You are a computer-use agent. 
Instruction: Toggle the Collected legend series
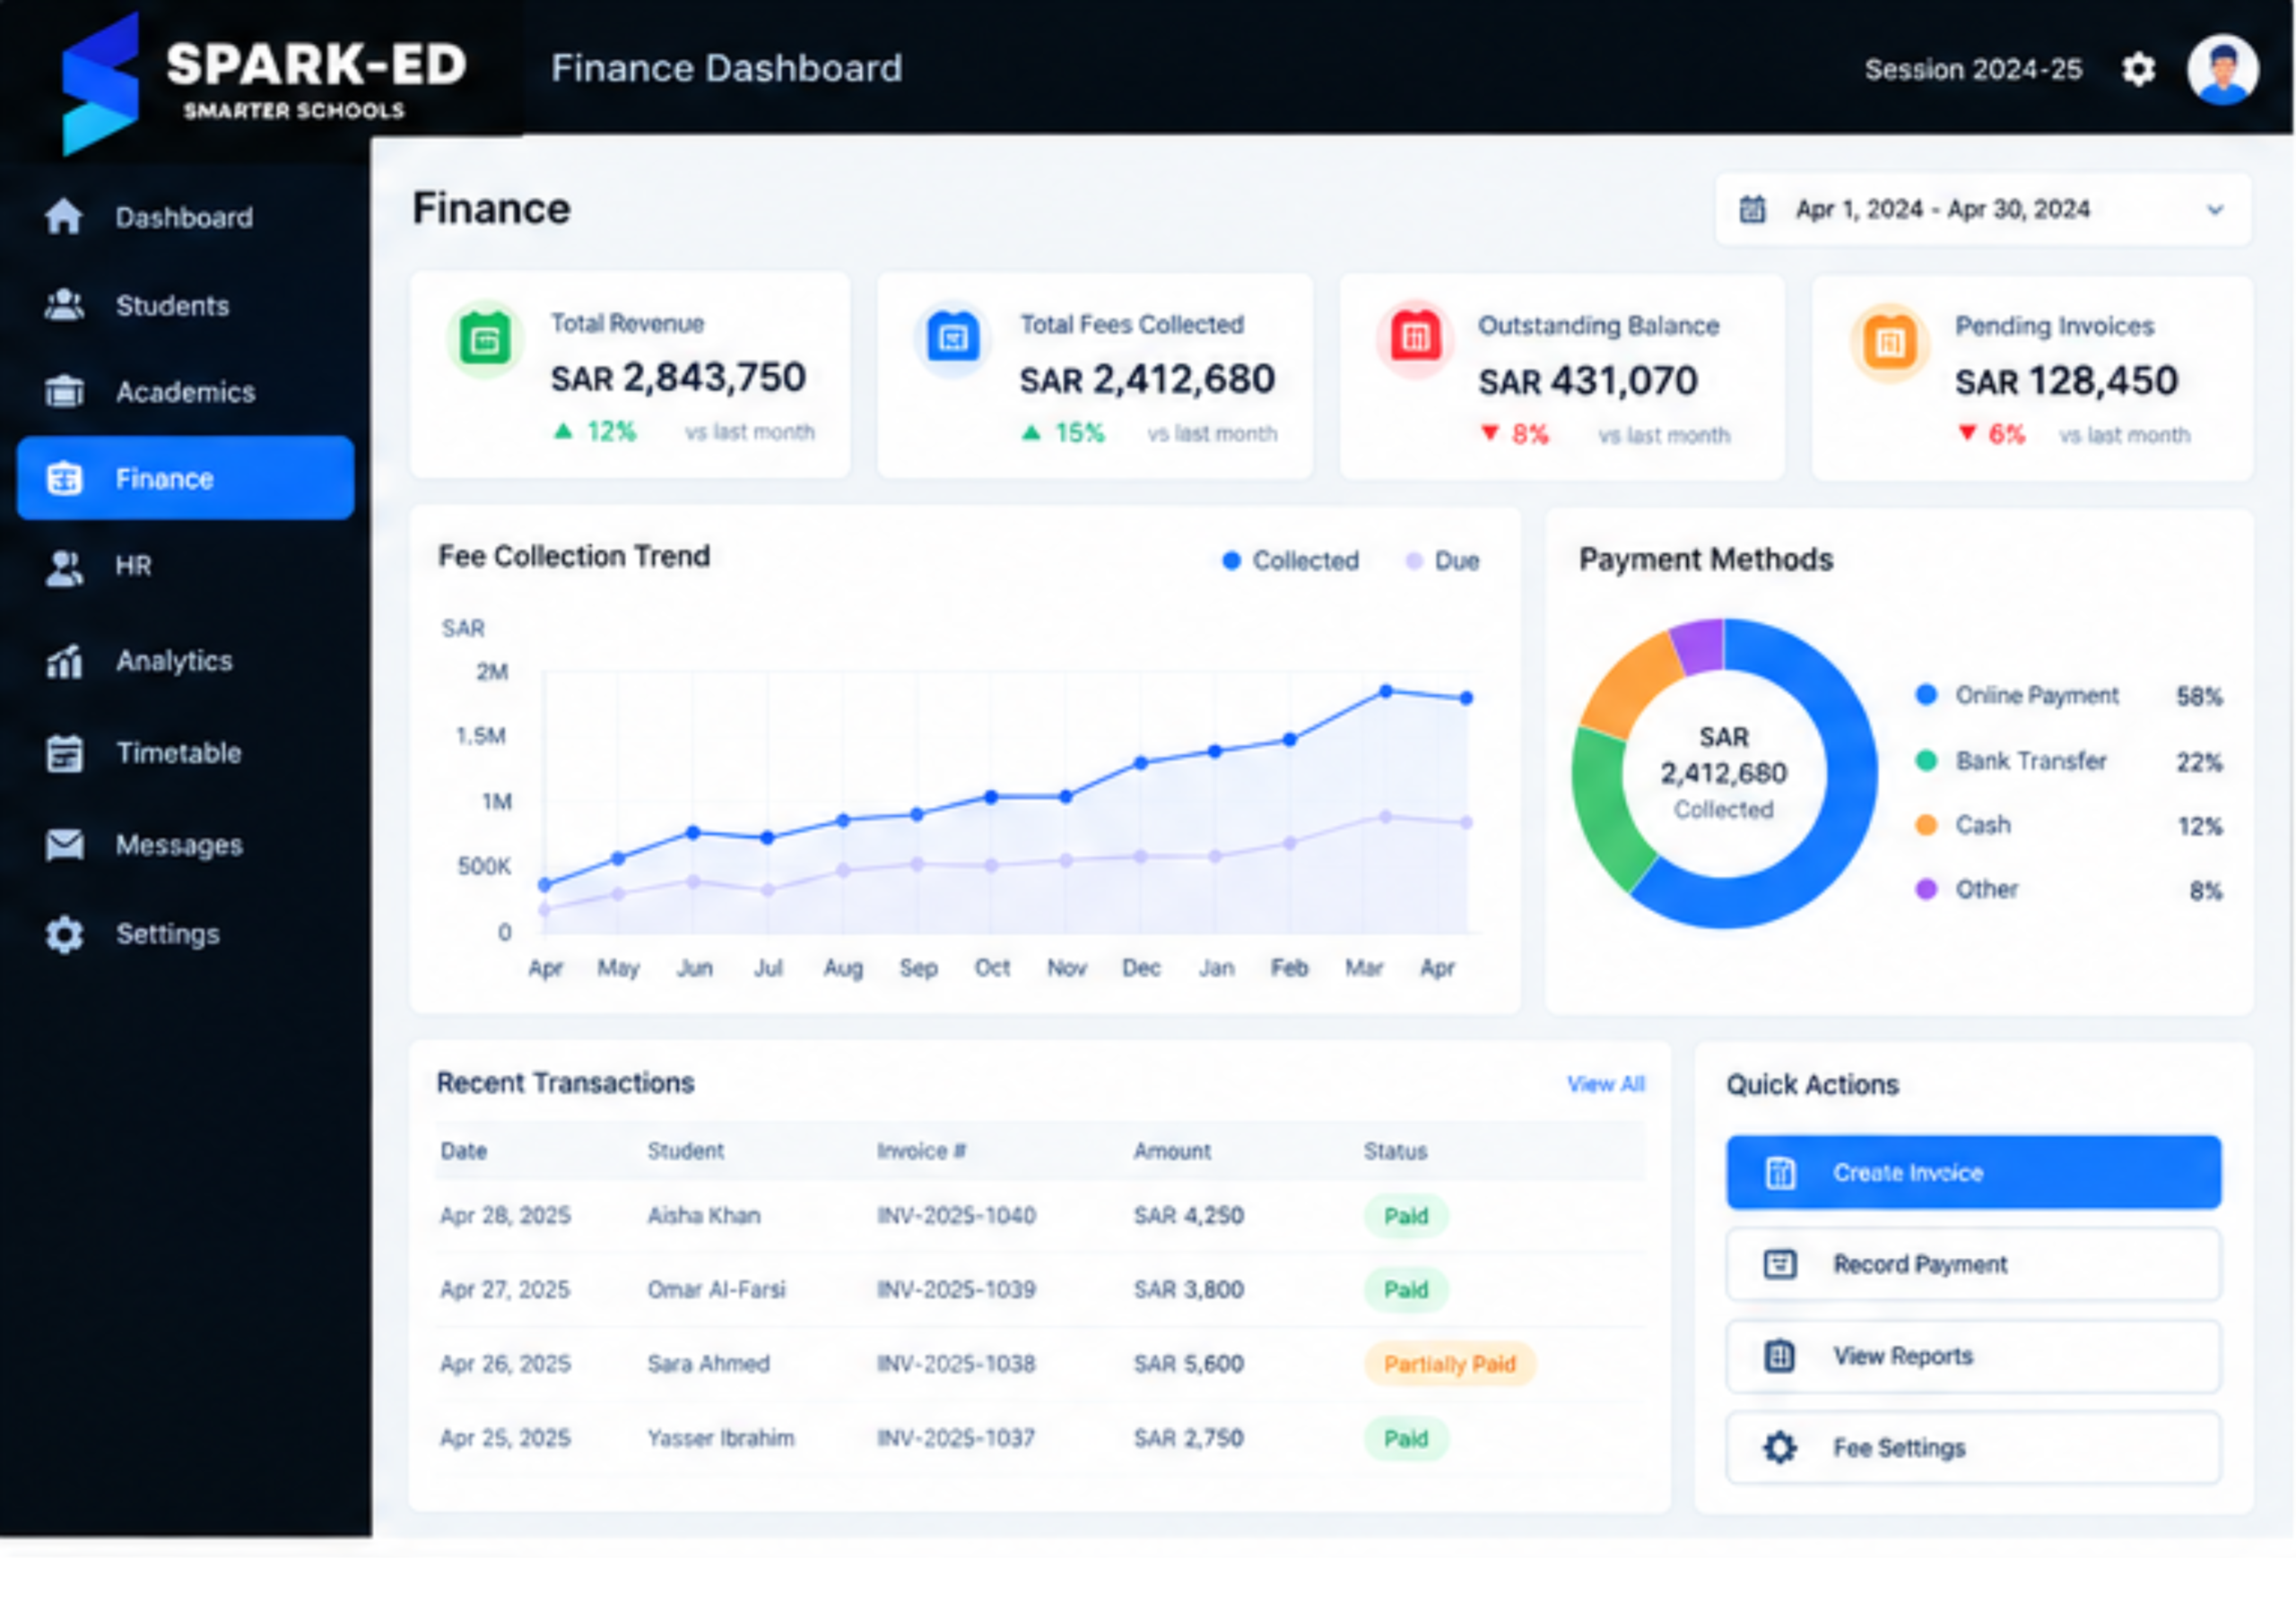pos(1290,561)
